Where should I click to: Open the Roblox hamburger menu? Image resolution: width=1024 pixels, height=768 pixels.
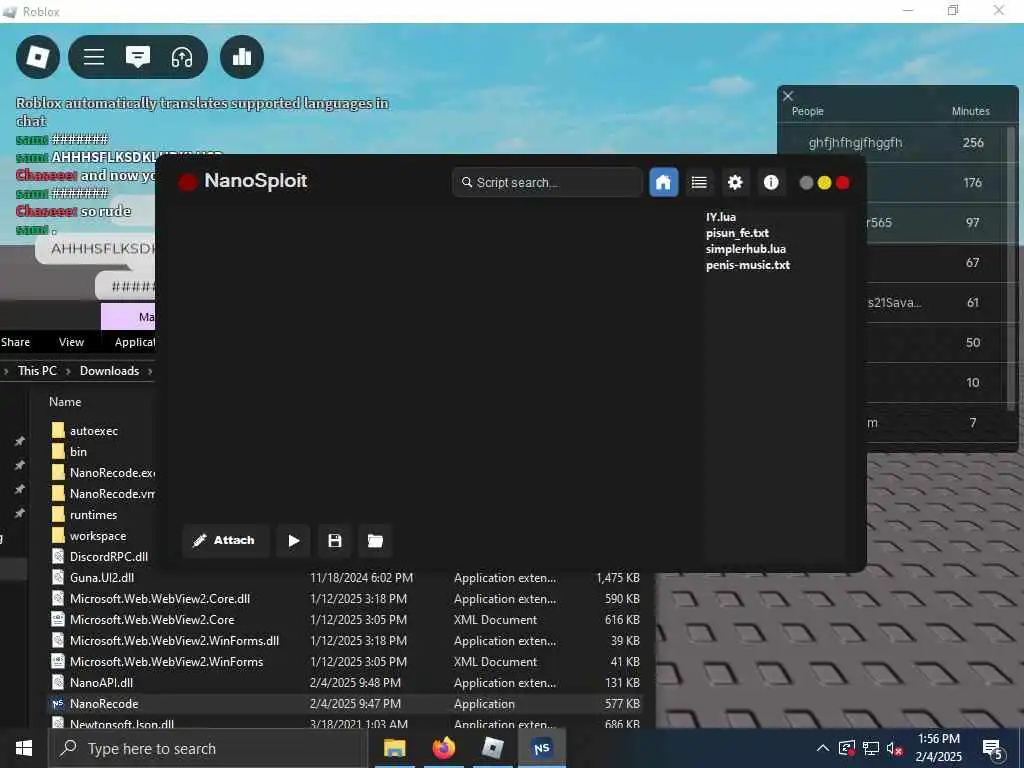click(94, 57)
